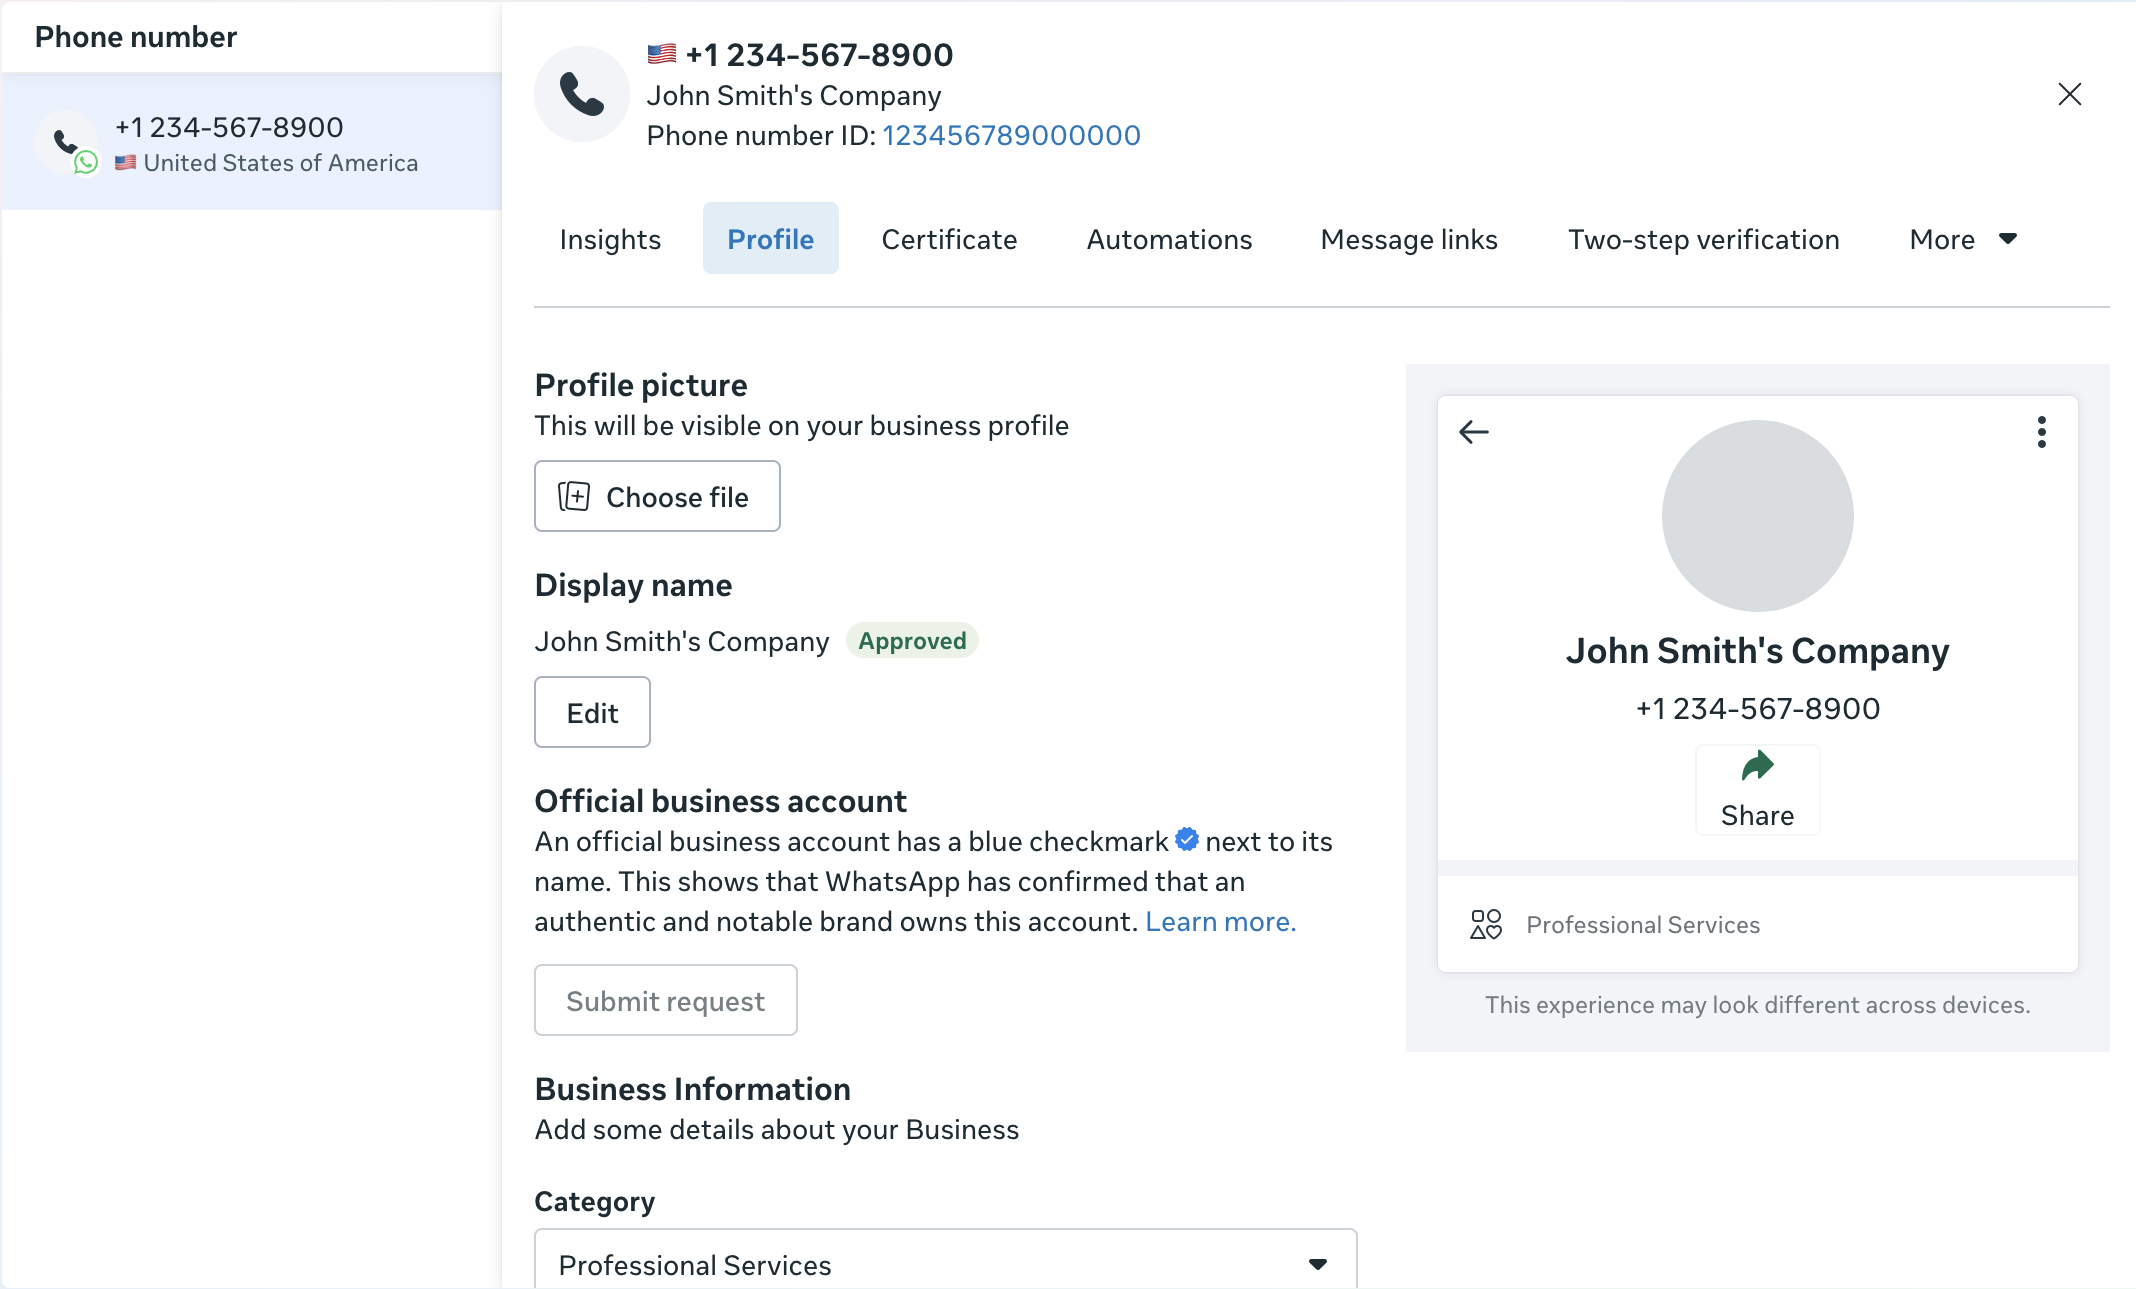Click Submit request for the official account

(x=665, y=1000)
